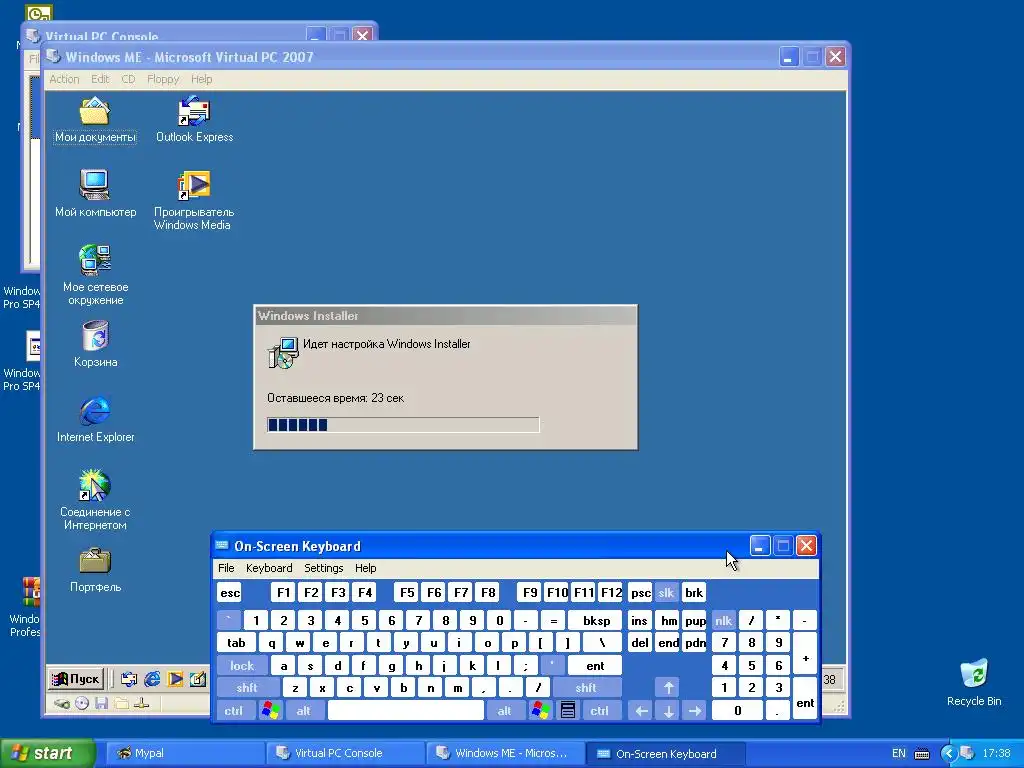This screenshot has width=1024, height=768.
Task: Click the Пуск start button in guest
Action: pyautogui.click(x=76, y=679)
